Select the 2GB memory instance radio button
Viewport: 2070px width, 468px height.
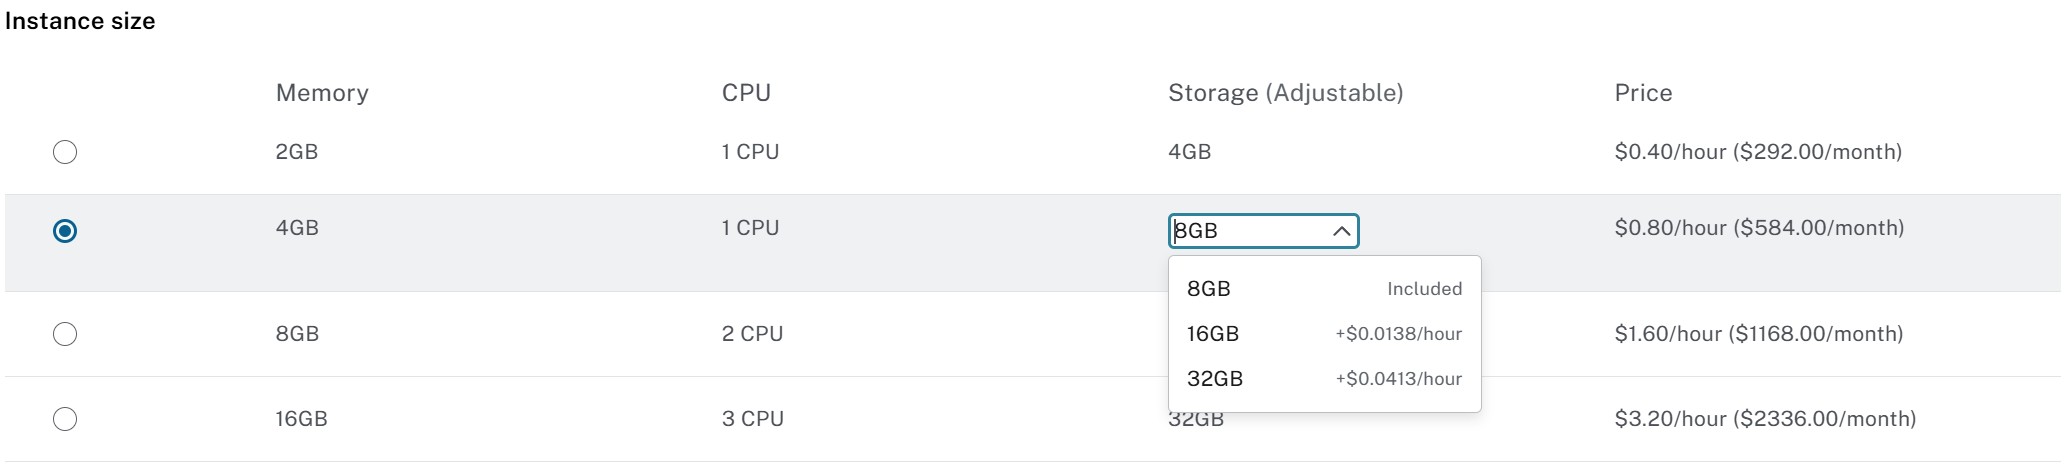pos(65,152)
